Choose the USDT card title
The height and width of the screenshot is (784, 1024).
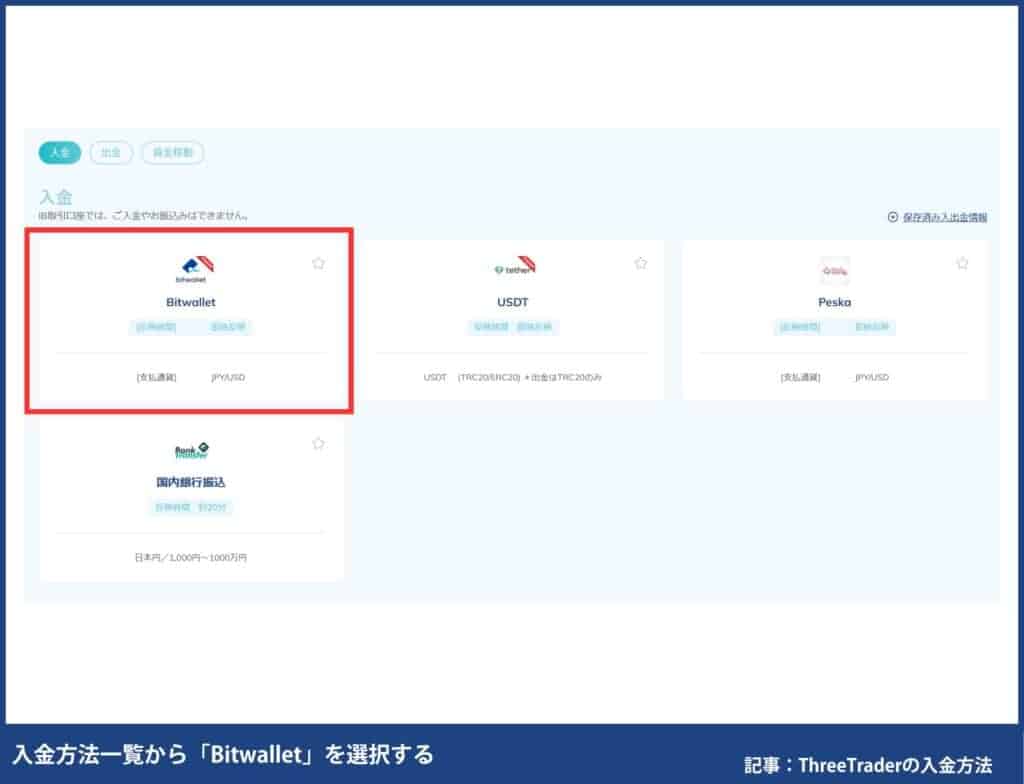click(x=513, y=302)
